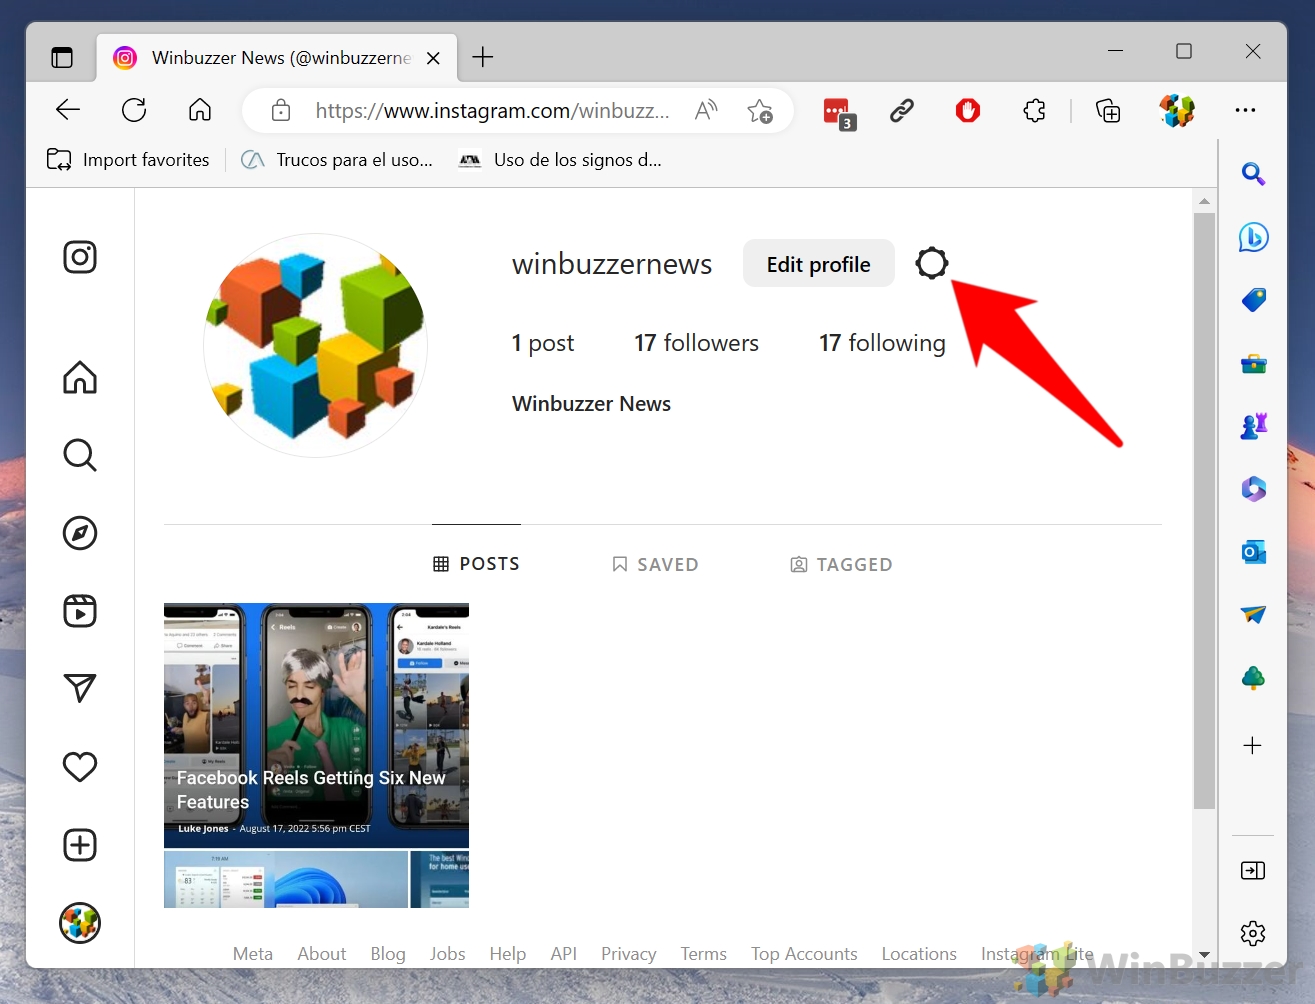Open Edge sidebar search icon
This screenshot has height=1004, width=1315.
(x=1253, y=174)
